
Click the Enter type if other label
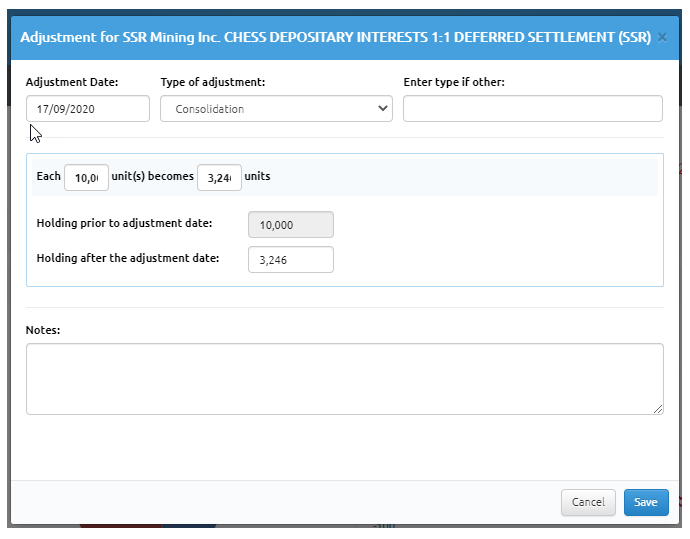[454, 82]
